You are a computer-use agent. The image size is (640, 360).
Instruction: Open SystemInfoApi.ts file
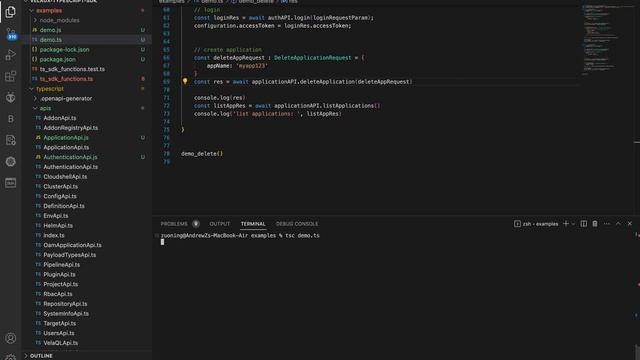pyautogui.click(x=66, y=314)
